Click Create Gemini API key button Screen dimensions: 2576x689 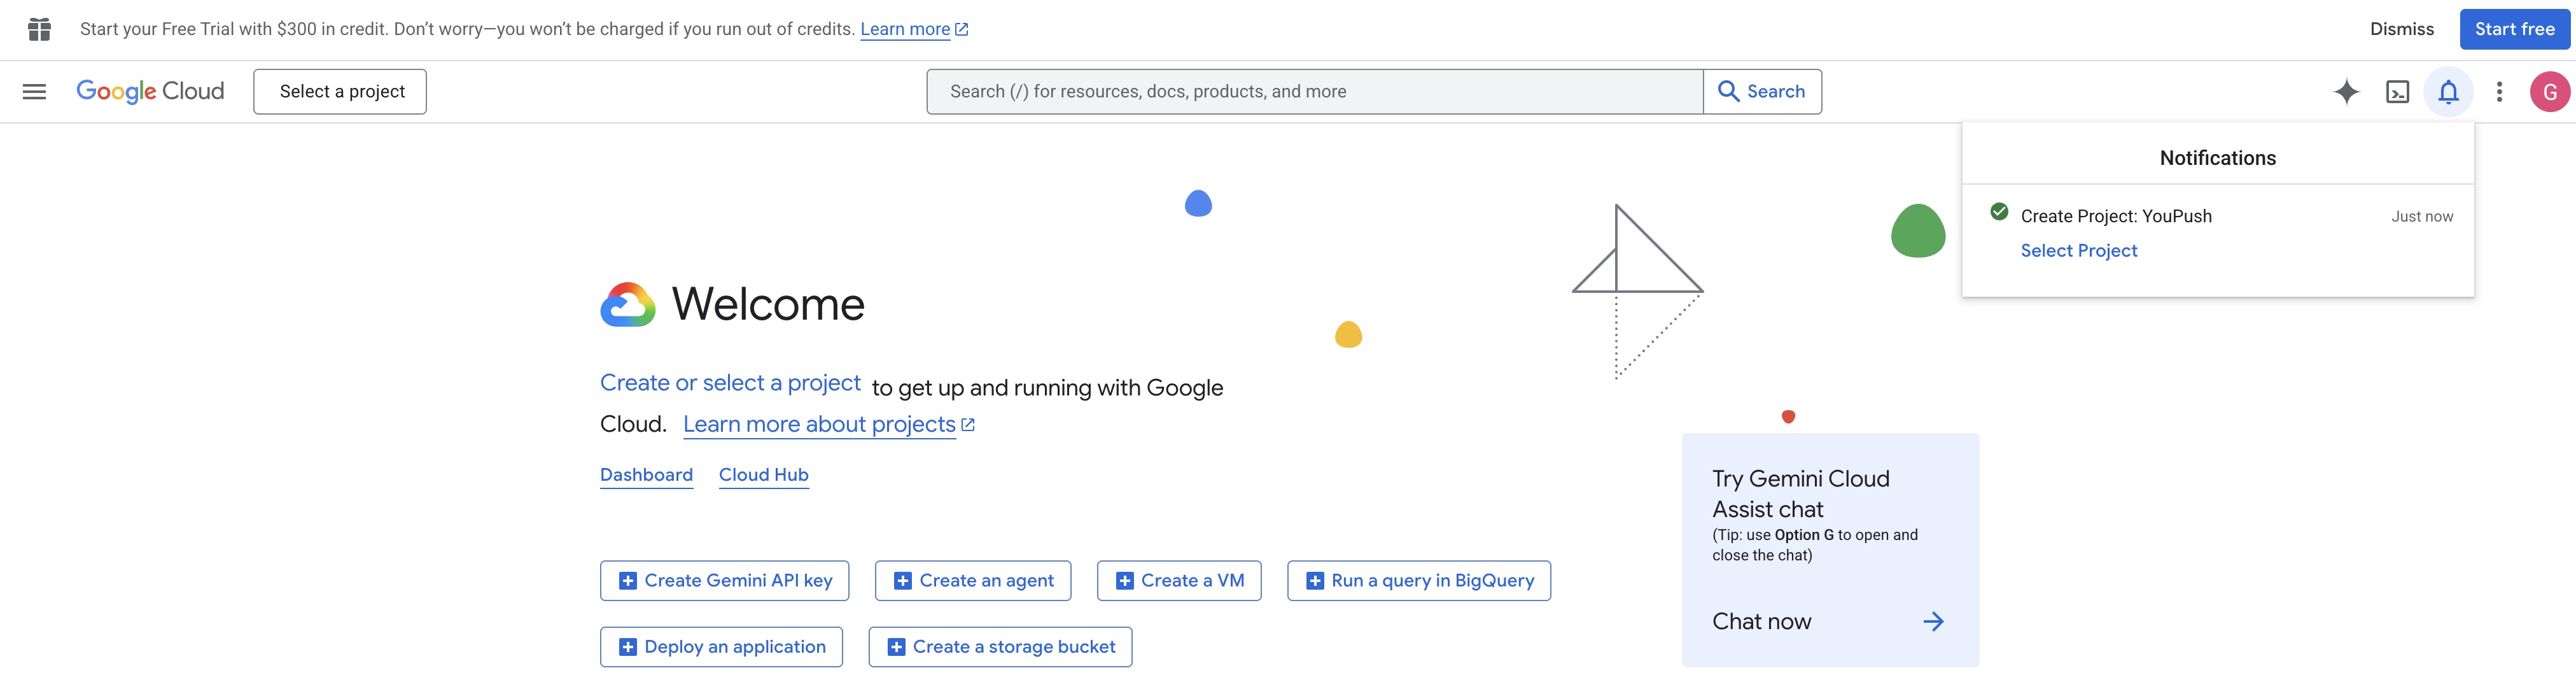pos(724,581)
